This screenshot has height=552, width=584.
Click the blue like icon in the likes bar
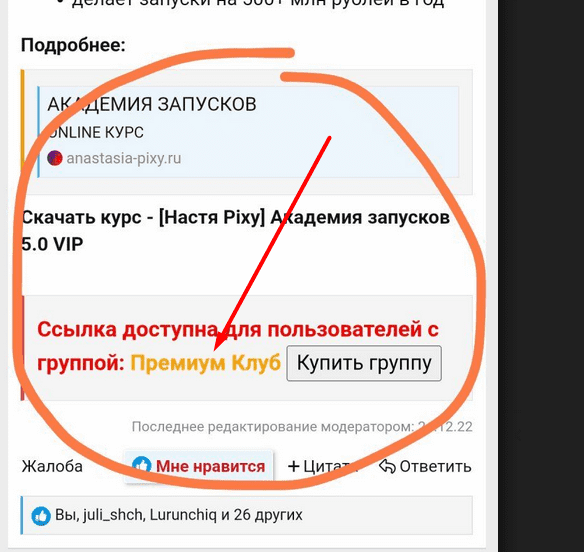click(41, 516)
